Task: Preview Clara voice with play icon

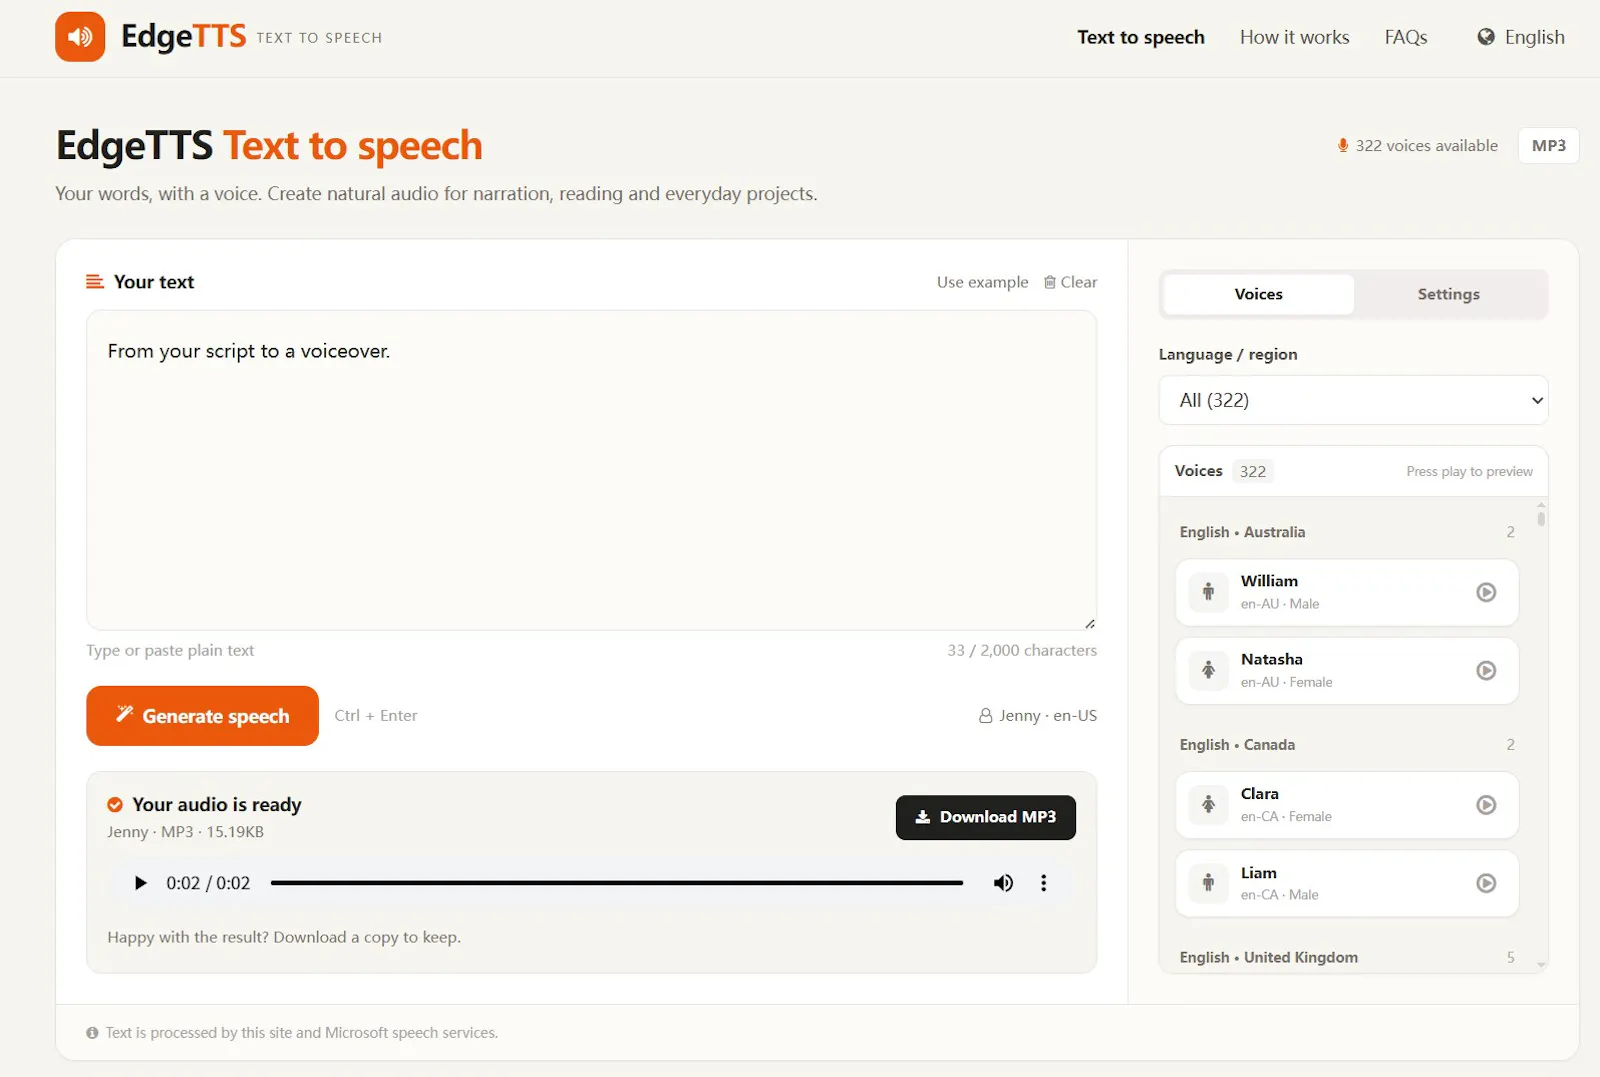Action: coord(1486,805)
